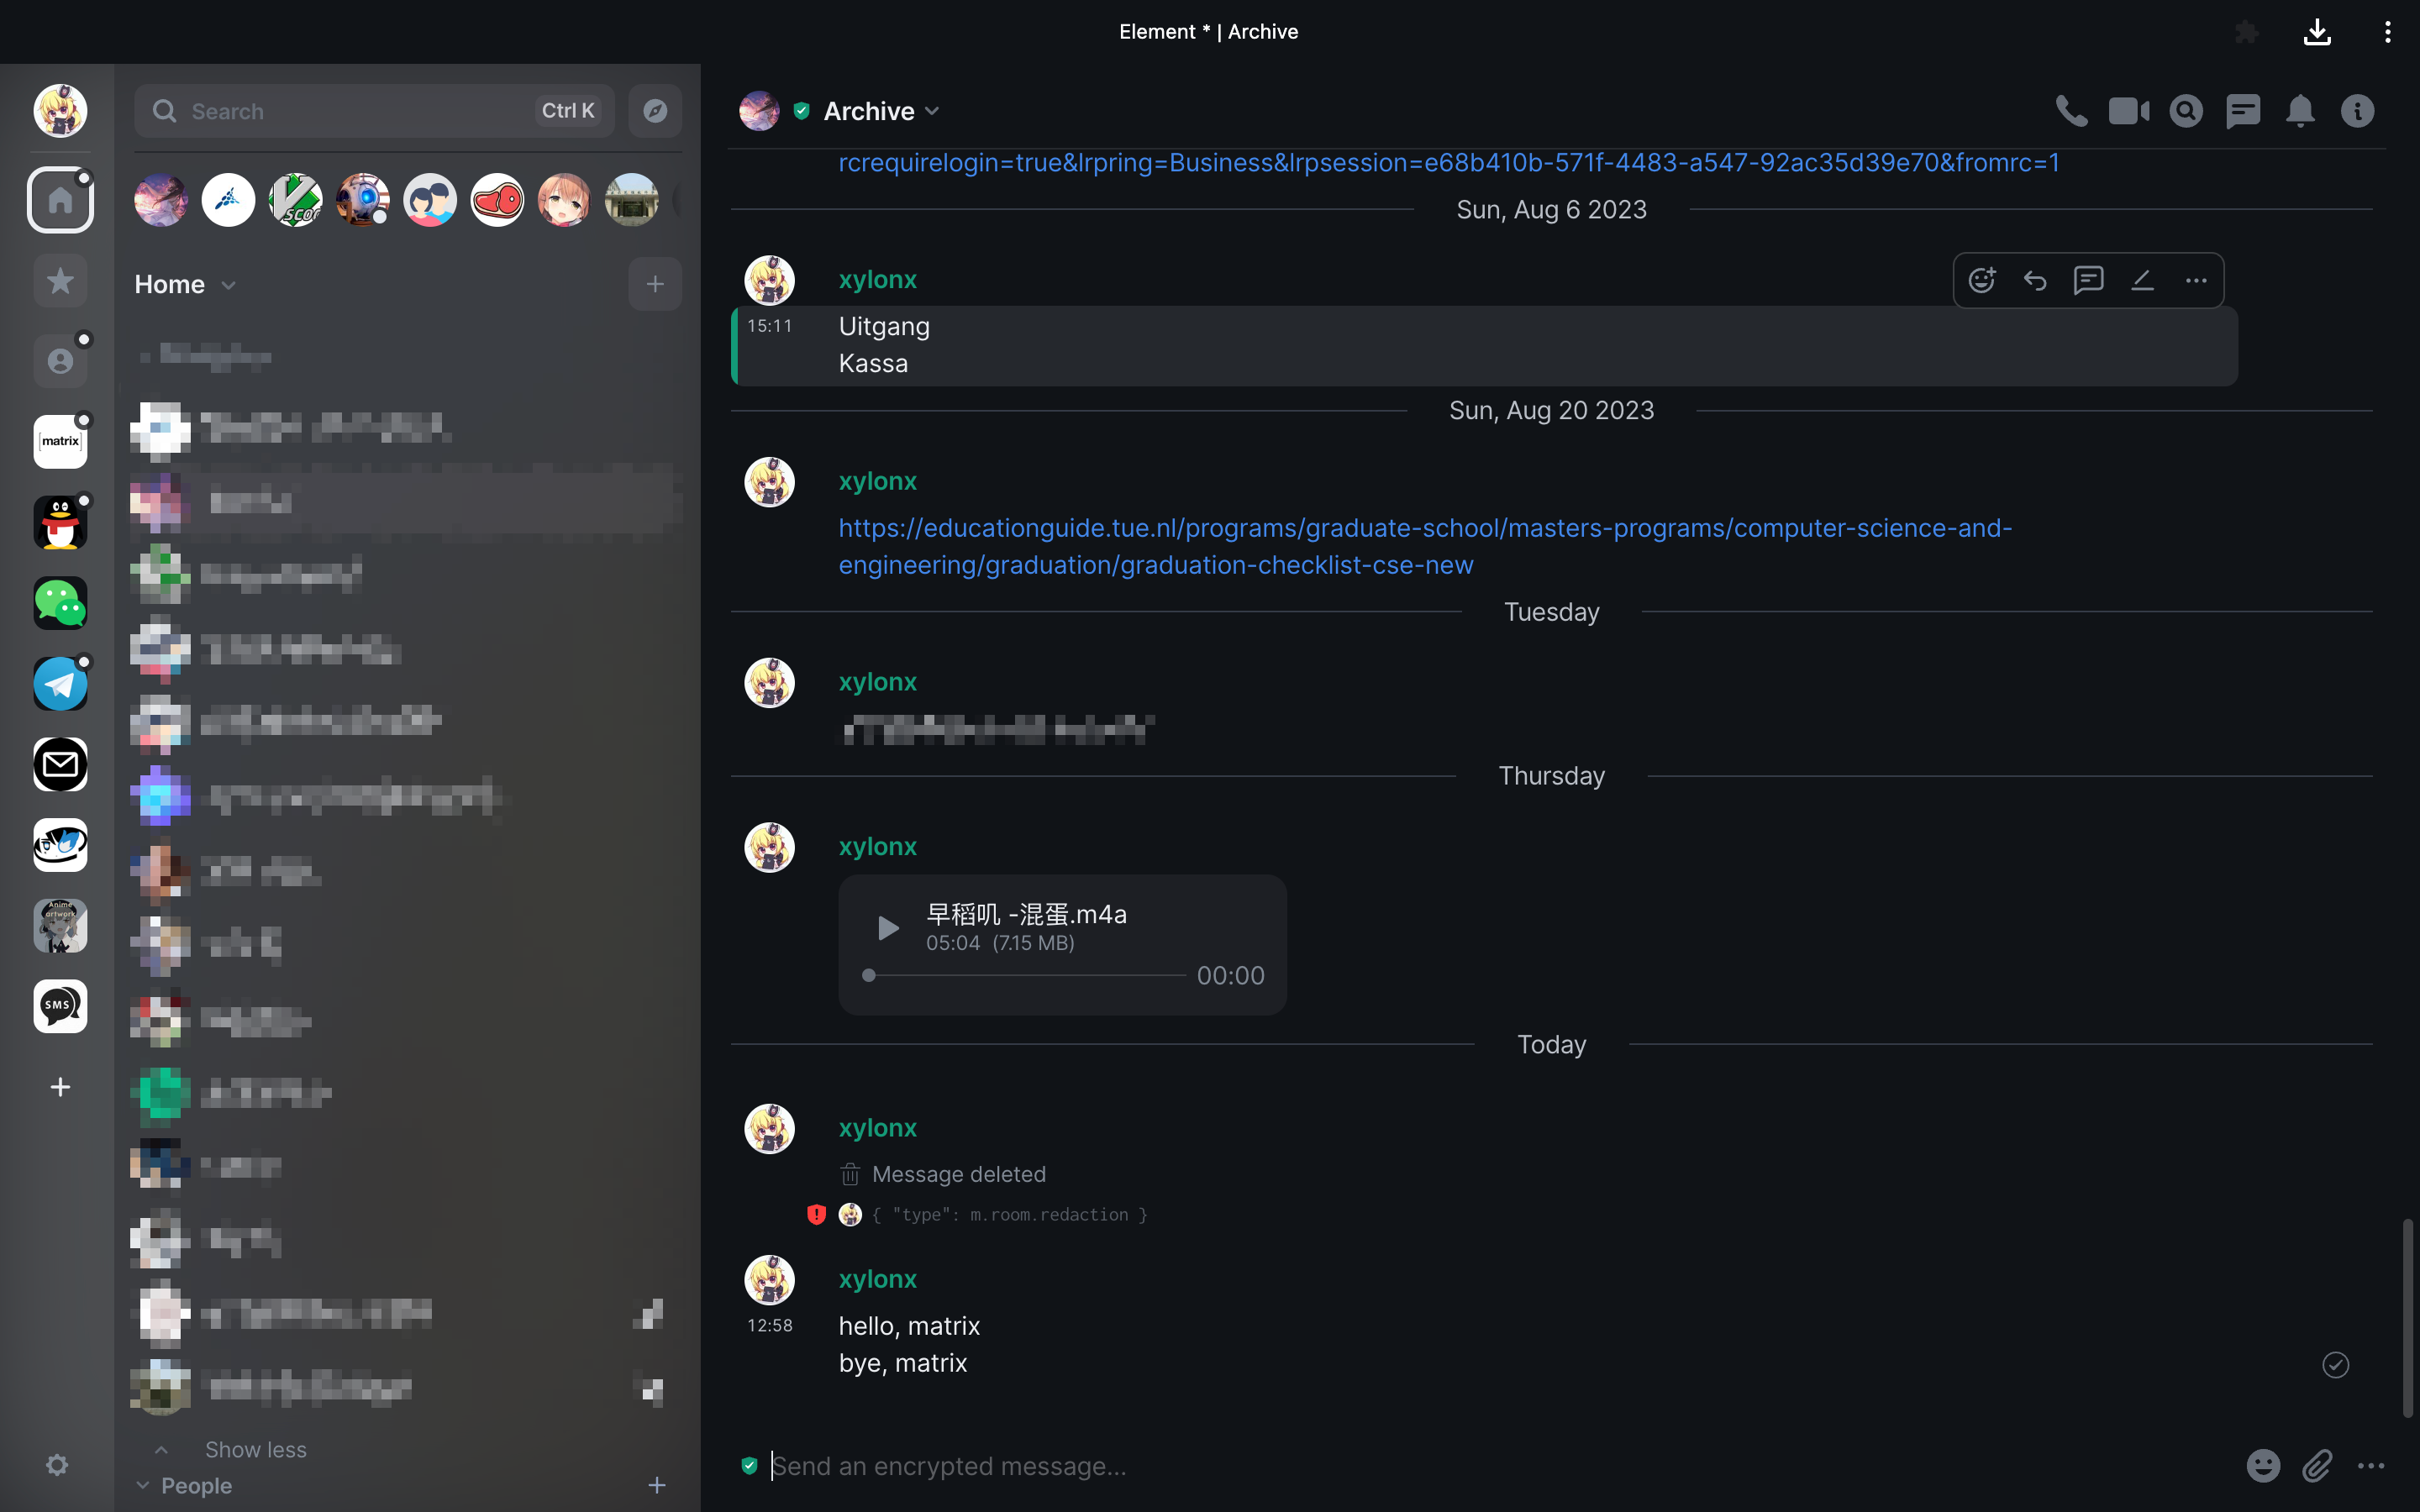2420x1512 pixels.
Task: Open the educationguide.tue.nl graduation checklist link
Action: pos(1425,546)
